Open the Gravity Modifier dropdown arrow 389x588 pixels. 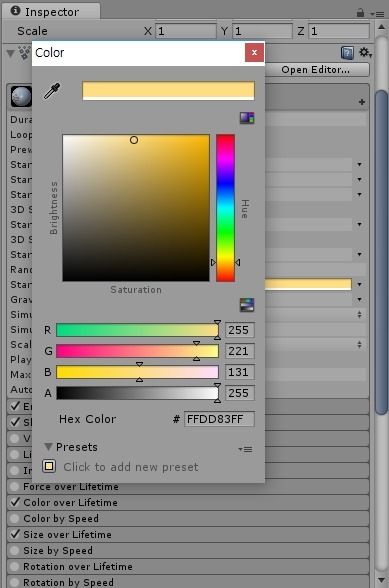tap(359, 299)
